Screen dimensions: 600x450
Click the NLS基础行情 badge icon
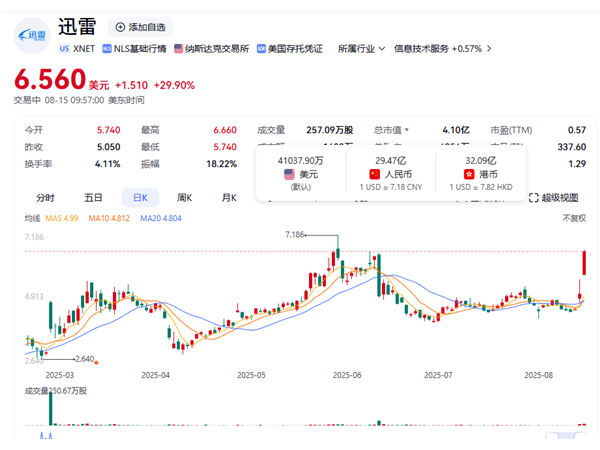[x=107, y=49]
